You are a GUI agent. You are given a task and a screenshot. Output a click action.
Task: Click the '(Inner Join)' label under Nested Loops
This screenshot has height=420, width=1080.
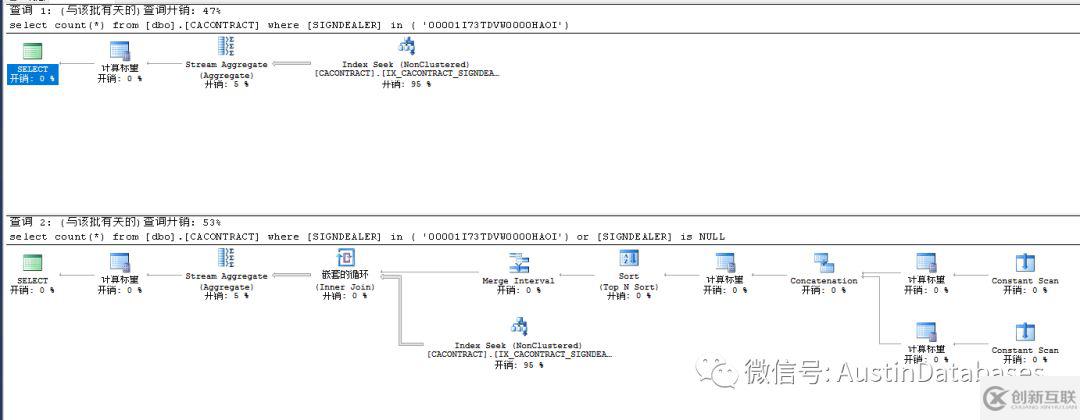pos(345,286)
